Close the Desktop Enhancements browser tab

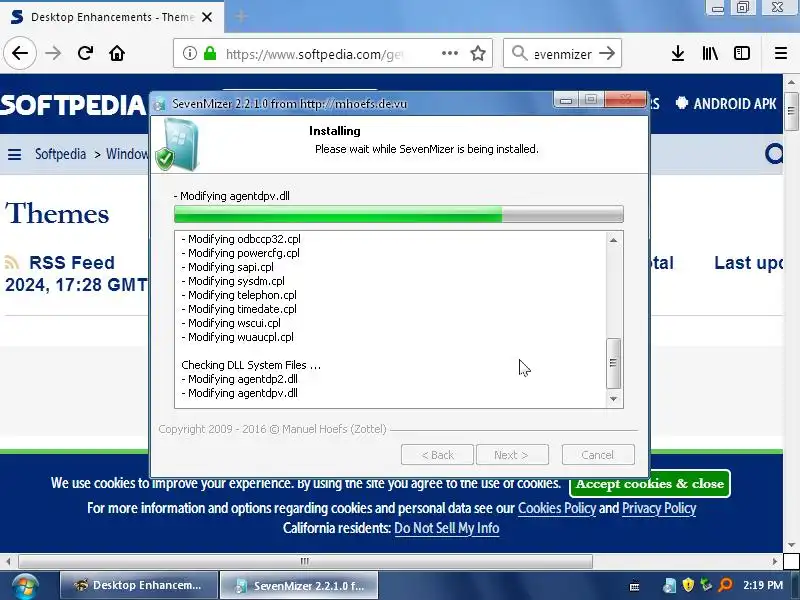coord(207,17)
